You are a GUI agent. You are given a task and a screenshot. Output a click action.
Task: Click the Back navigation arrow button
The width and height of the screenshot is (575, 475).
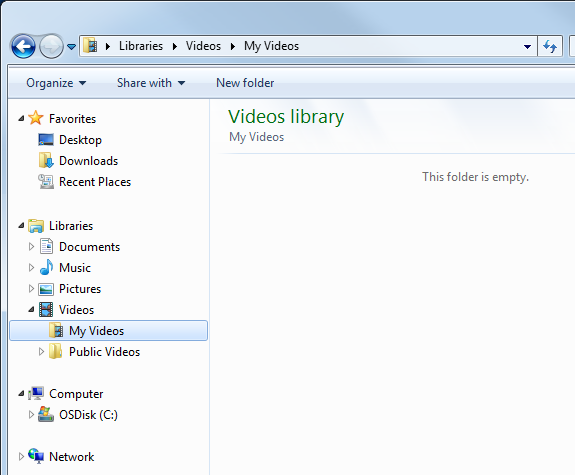[23, 46]
